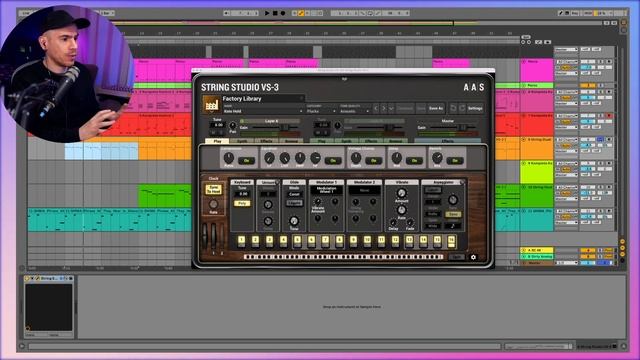Click the Delay Wet knob
The image size is (640, 360).
[x=396, y=158]
